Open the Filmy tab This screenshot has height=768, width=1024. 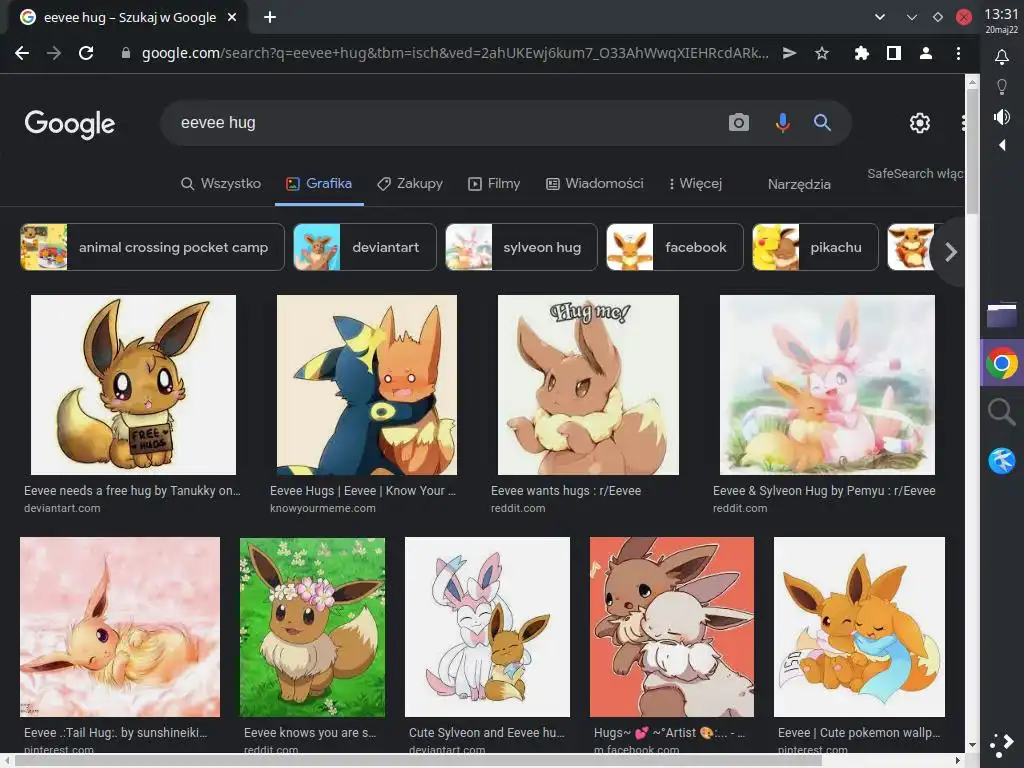click(494, 184)
